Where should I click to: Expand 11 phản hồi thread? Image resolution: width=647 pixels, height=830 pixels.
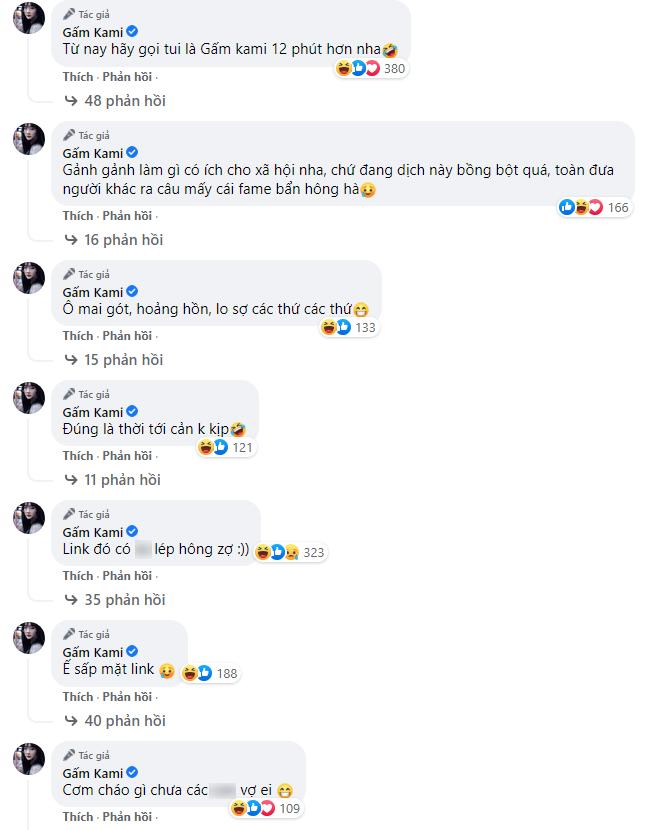click(x=113, y=480)
